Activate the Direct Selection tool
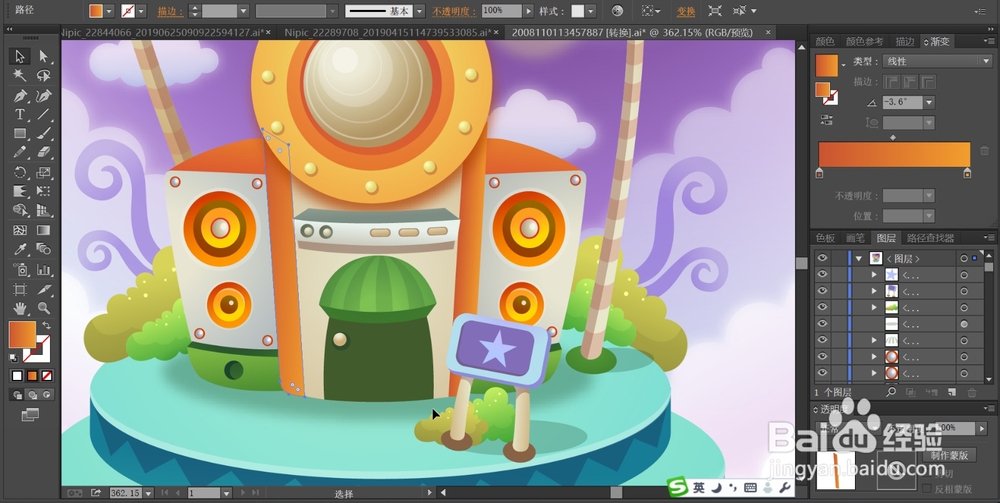Image resolution: width=1000 pixels, height=503 pixels. (43, 57)
